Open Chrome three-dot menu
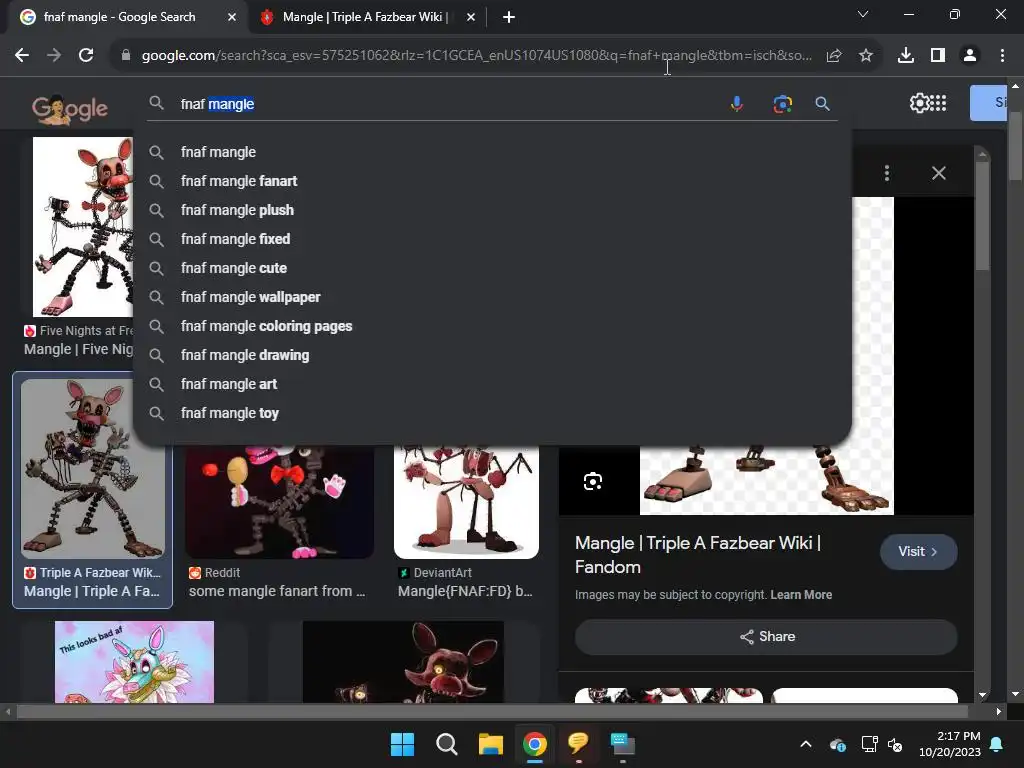This screenshot has width=1024, height=768. [x=1002, y=56]
